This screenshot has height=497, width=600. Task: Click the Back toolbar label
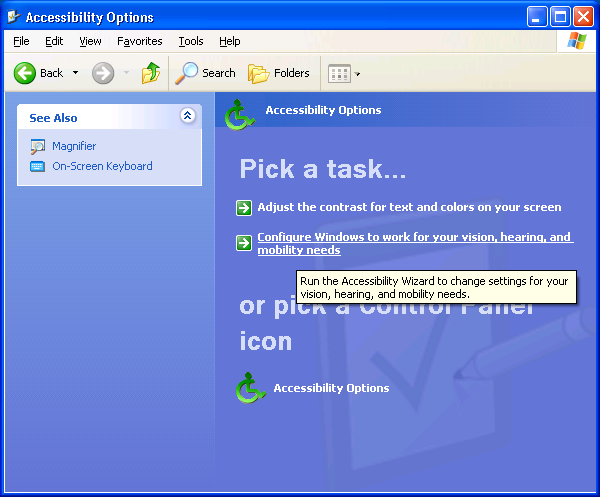[x=52, y=73]
